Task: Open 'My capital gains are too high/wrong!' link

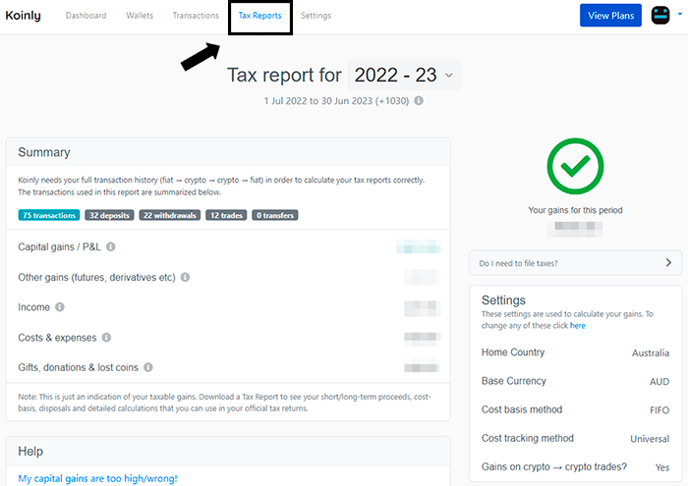Action: pyautogui.click(x=98, y=478)
